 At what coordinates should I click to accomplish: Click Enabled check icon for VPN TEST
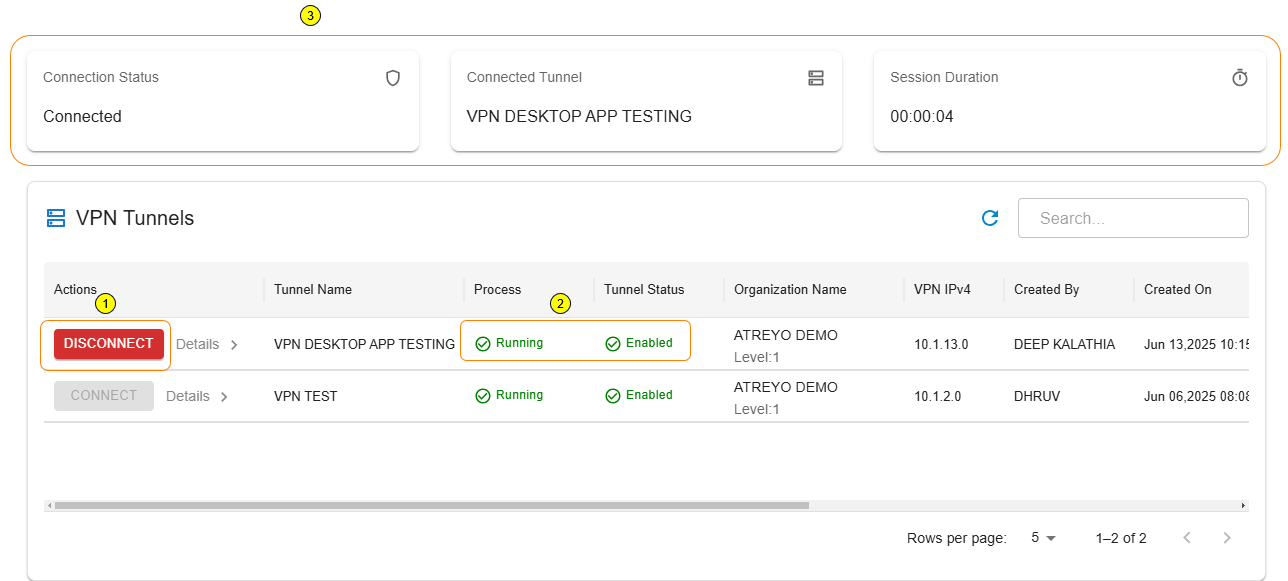pyautogui.click(x=613, y=396)
